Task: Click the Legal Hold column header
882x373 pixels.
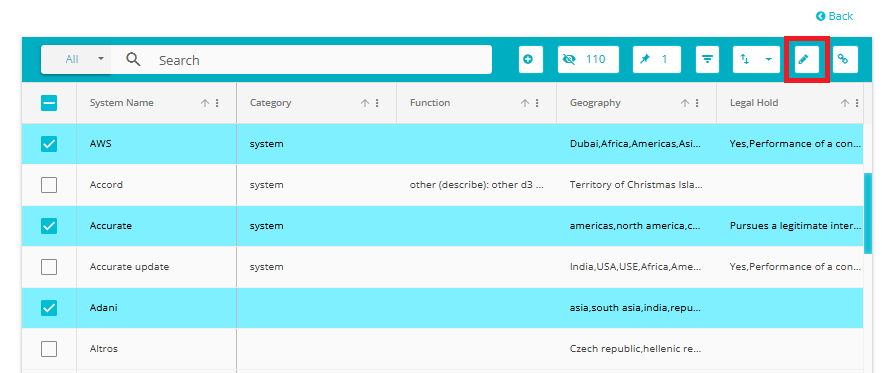Action: pyautogui.click(x=754, y=103)
